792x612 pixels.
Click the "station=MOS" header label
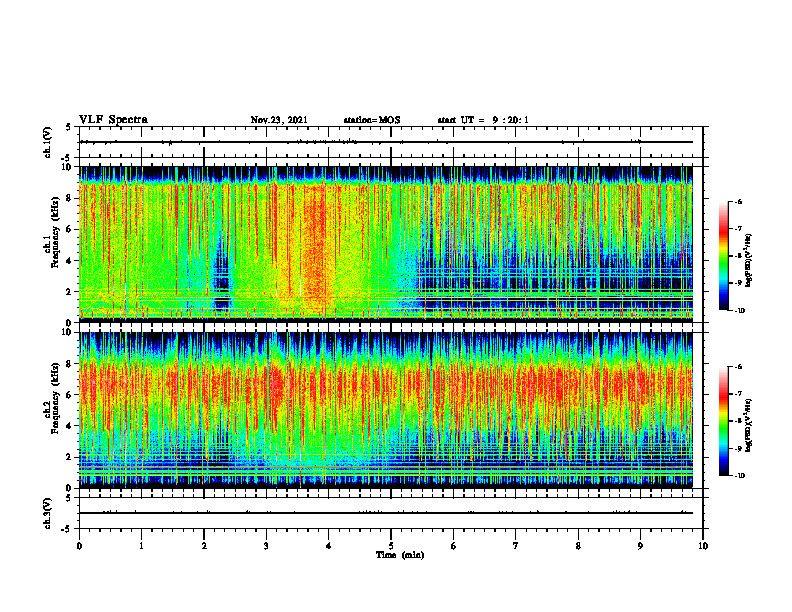coord(372,120)
